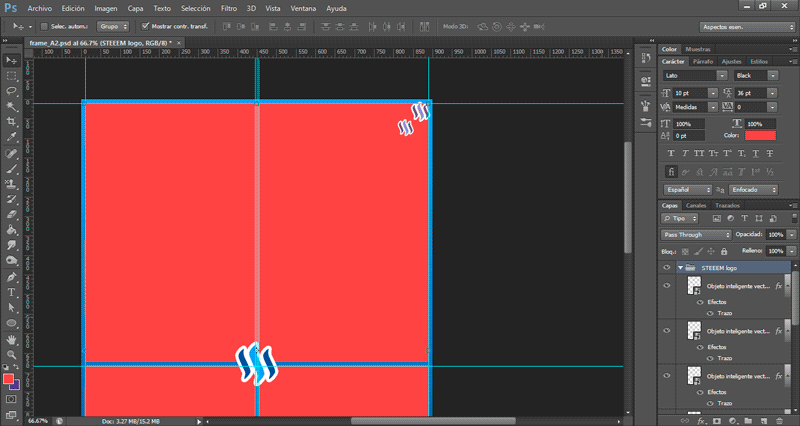Viewport: 800px width, 426px height.
Task: Select the Eraser tool
Action: click(11, 215)
